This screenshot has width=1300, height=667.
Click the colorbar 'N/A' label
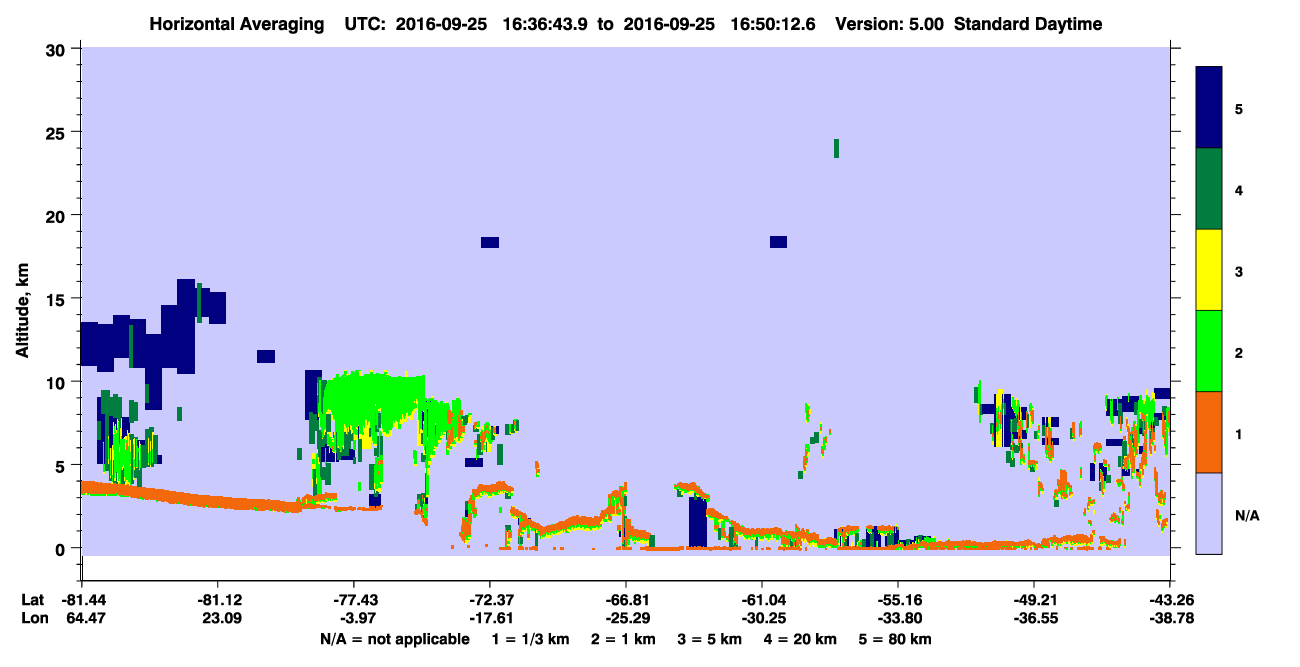point(1247,515)
